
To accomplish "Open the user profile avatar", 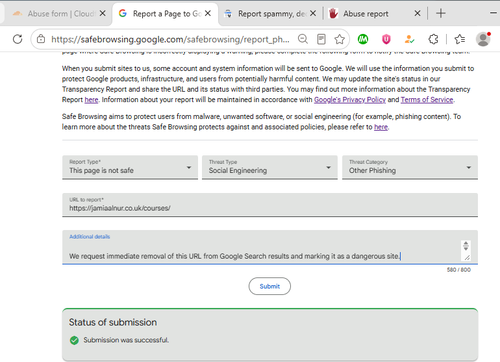I will [x=483, y=39].
